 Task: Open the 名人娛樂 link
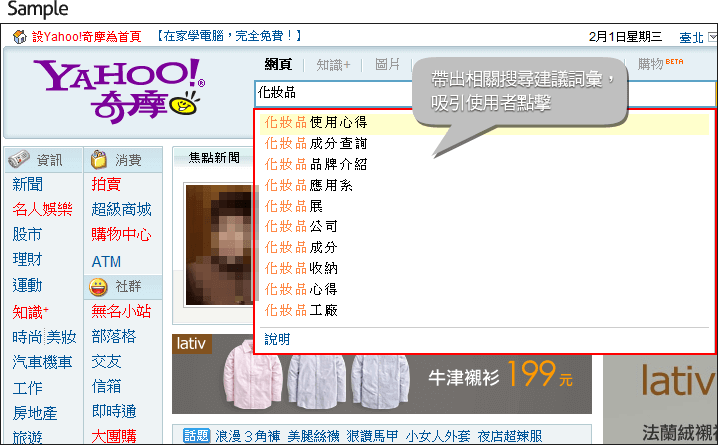coord(42,210)
